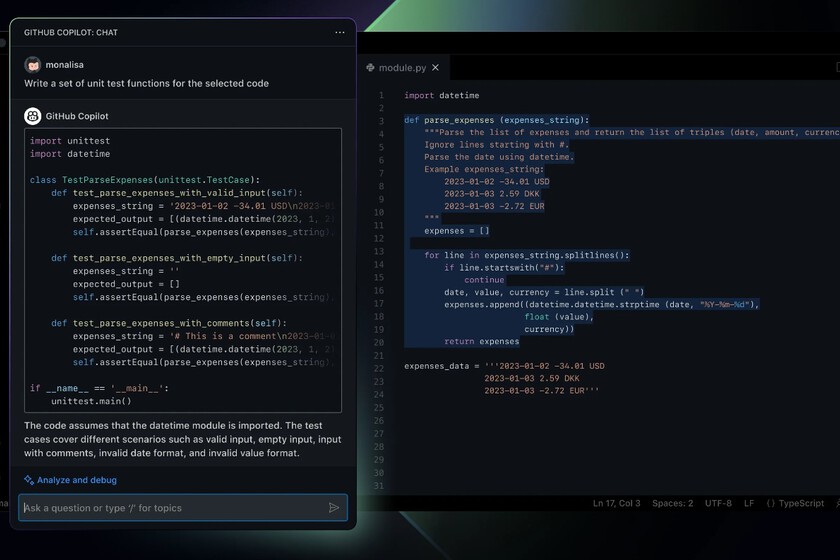
Task: Click the monalisa user avatar
Action: click(x=33, y=65)
